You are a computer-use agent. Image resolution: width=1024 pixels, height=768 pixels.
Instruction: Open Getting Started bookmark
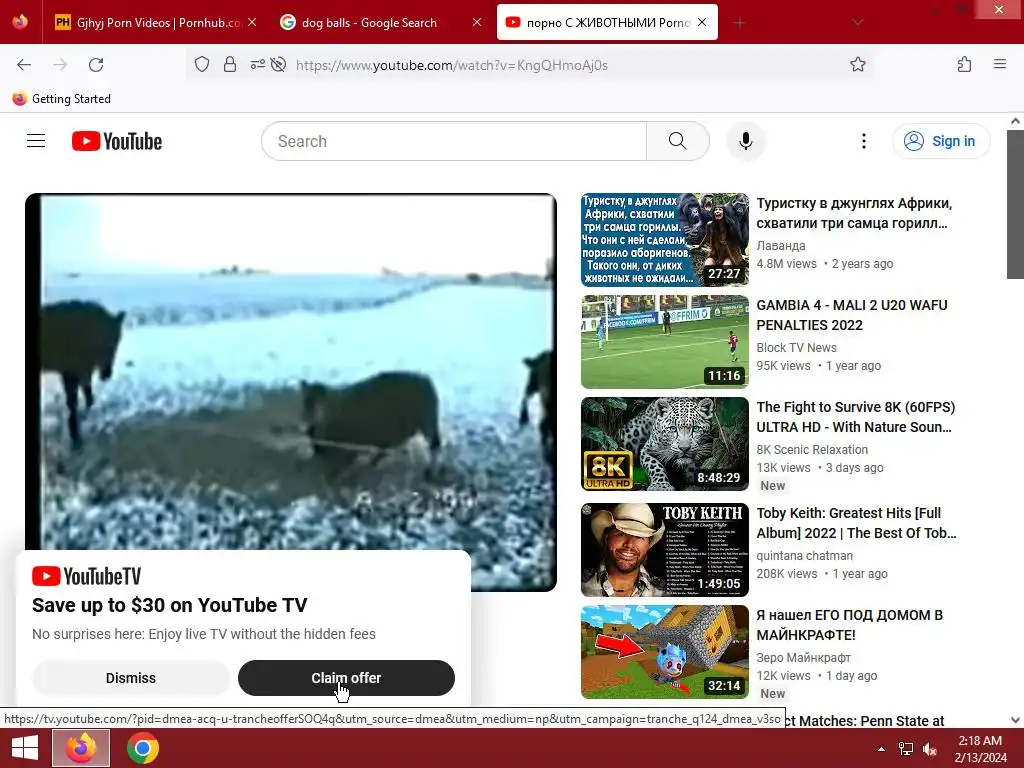click(x=61, y=99)
